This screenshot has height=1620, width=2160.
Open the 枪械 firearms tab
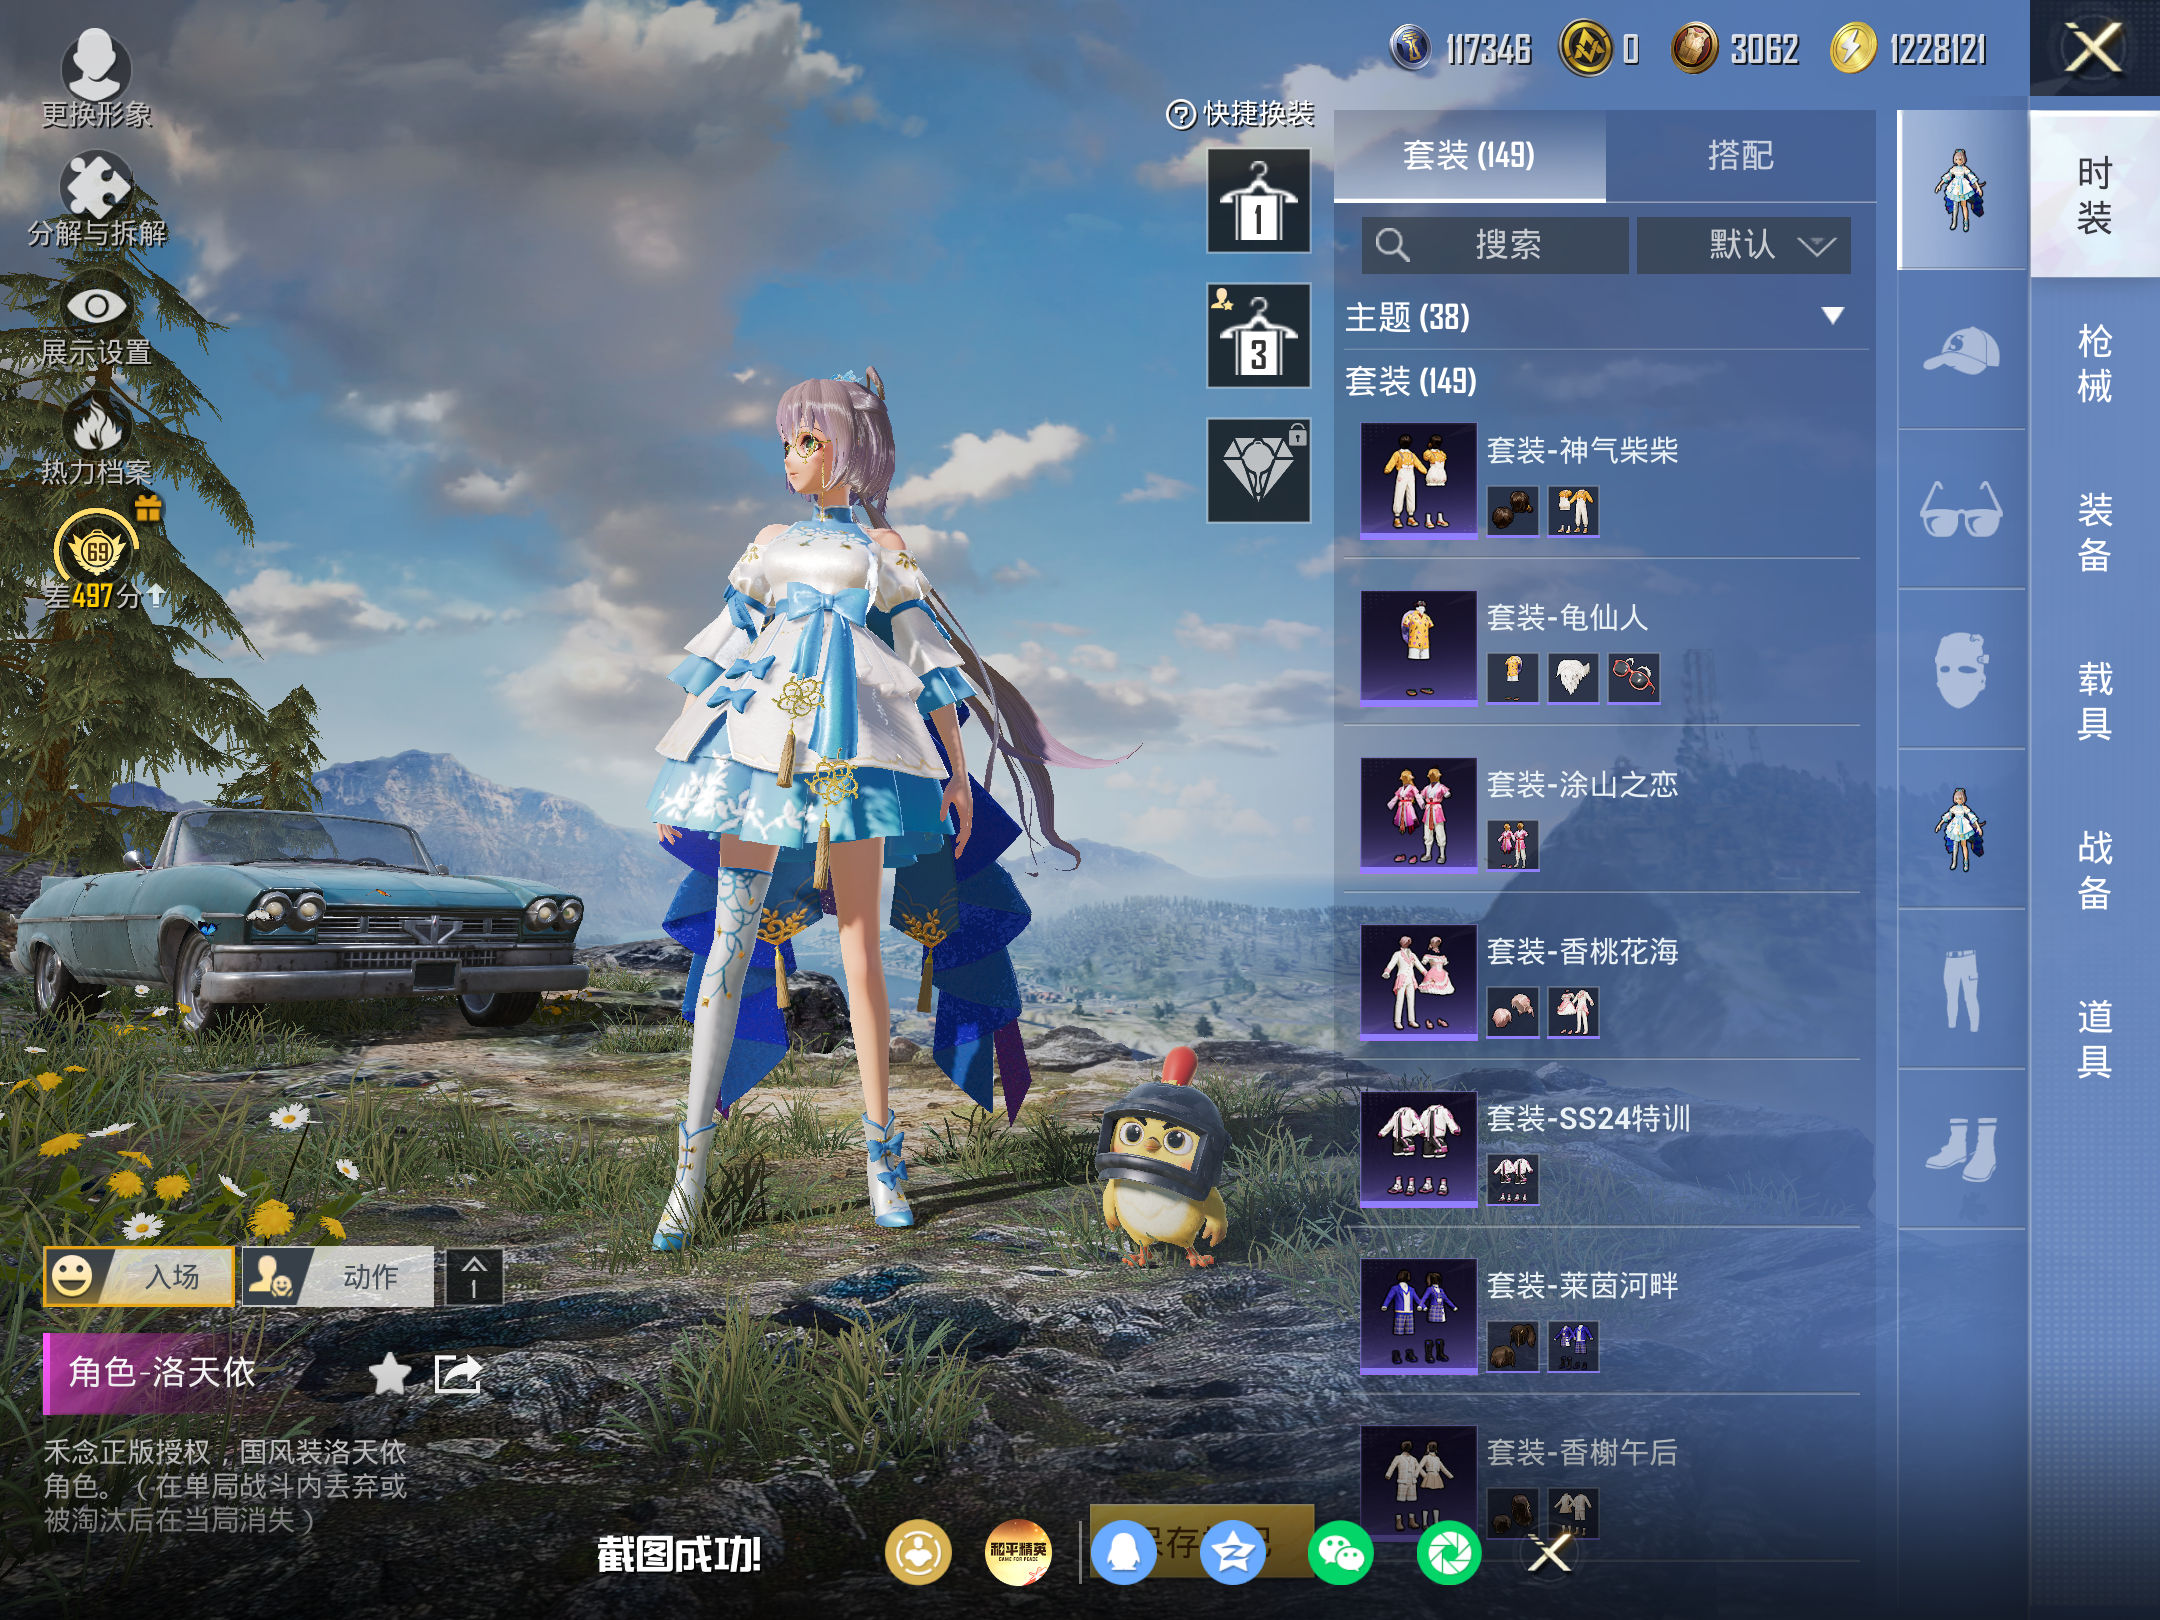point(2094,364)
